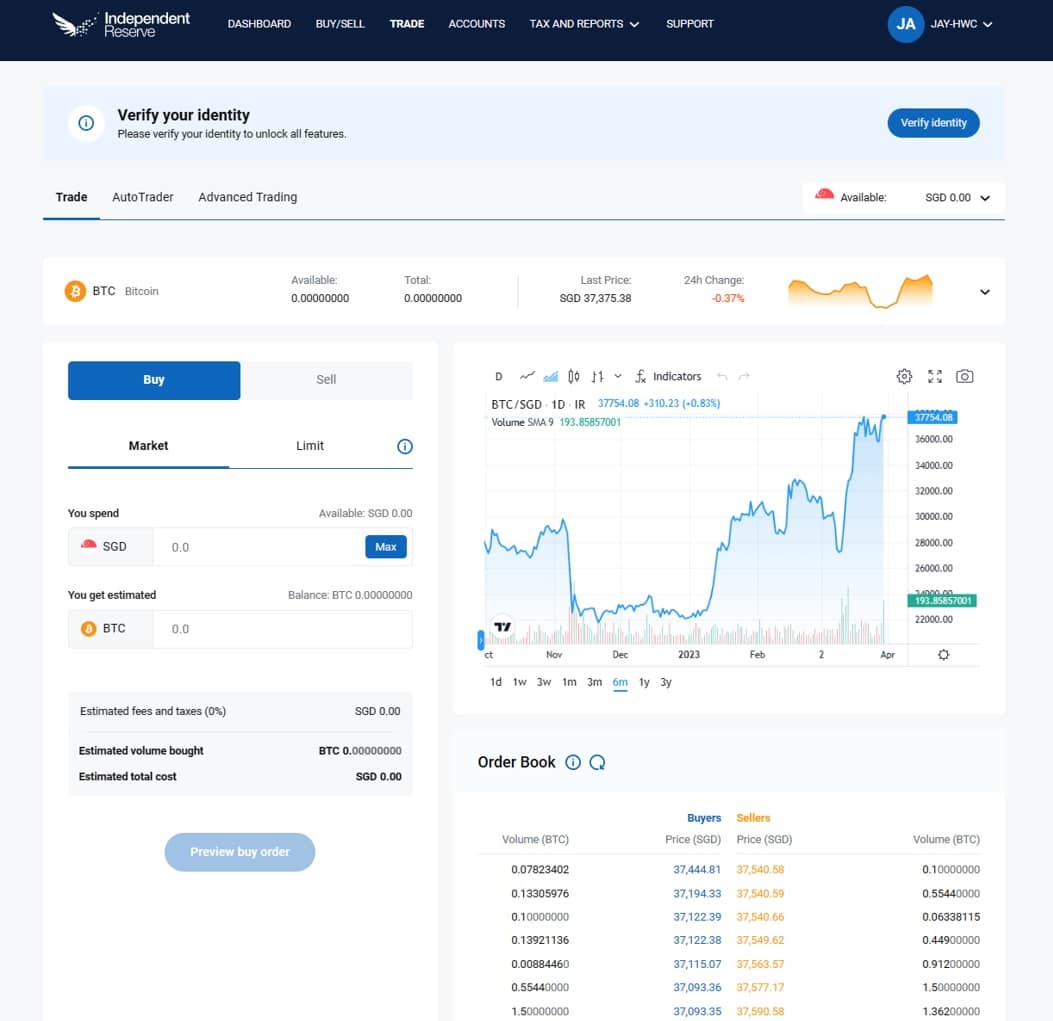Focus the You get estimated BTC field
The width and height of the screenshot is (1053, 1021).
pos(283,629)
